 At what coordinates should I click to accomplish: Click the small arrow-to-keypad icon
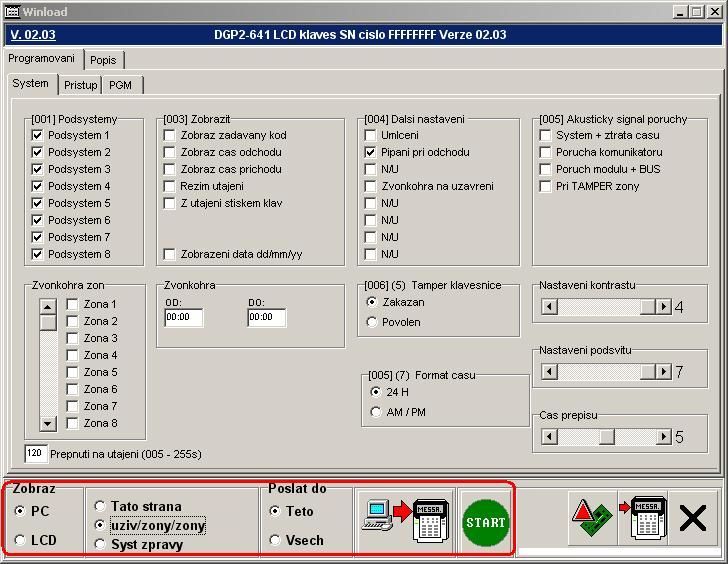(642, 519)
